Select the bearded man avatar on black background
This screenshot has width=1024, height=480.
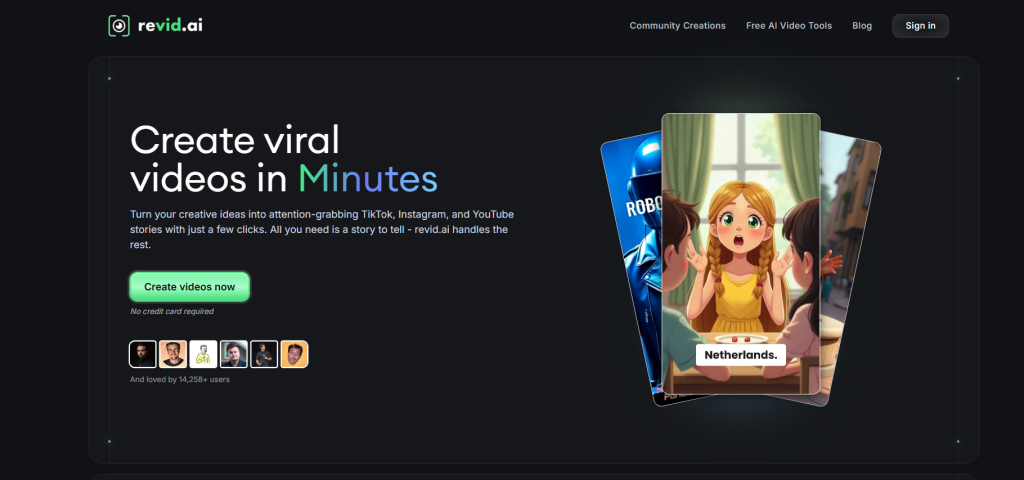pyautogui.click(x=142, y=354)
